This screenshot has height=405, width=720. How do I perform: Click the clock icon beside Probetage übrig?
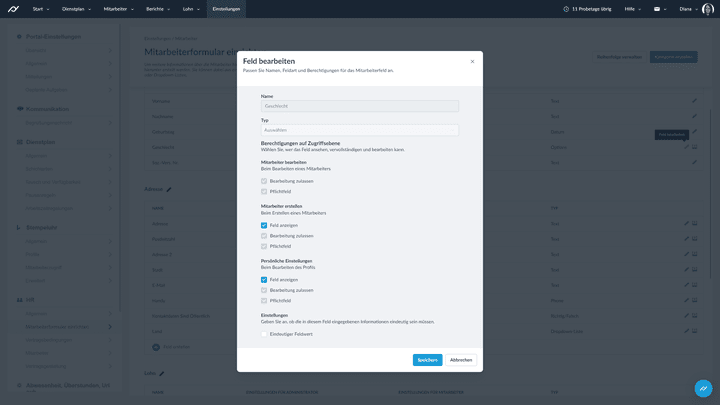click(x=566, y=9)
